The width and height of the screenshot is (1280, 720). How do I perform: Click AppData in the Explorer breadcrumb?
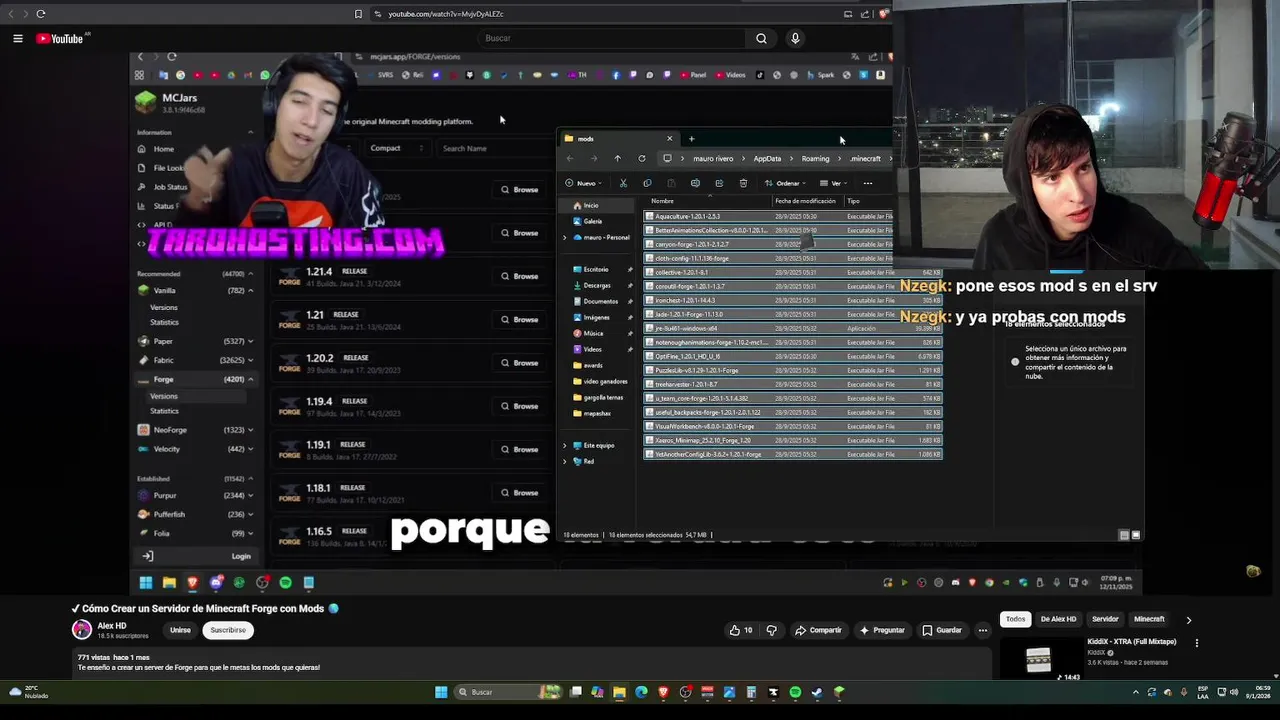[767, 158]
